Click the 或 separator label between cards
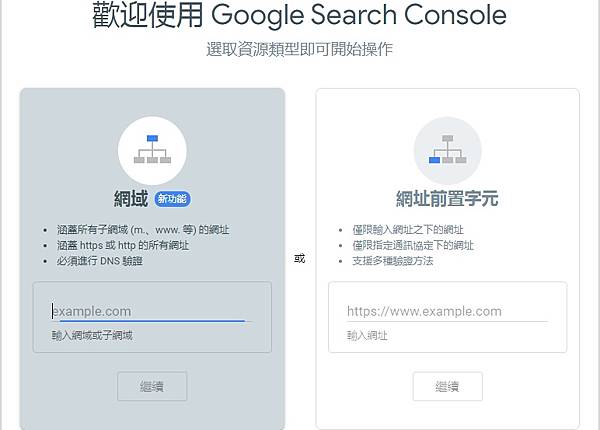The image size is (600, 430). (x=300, y=259)
